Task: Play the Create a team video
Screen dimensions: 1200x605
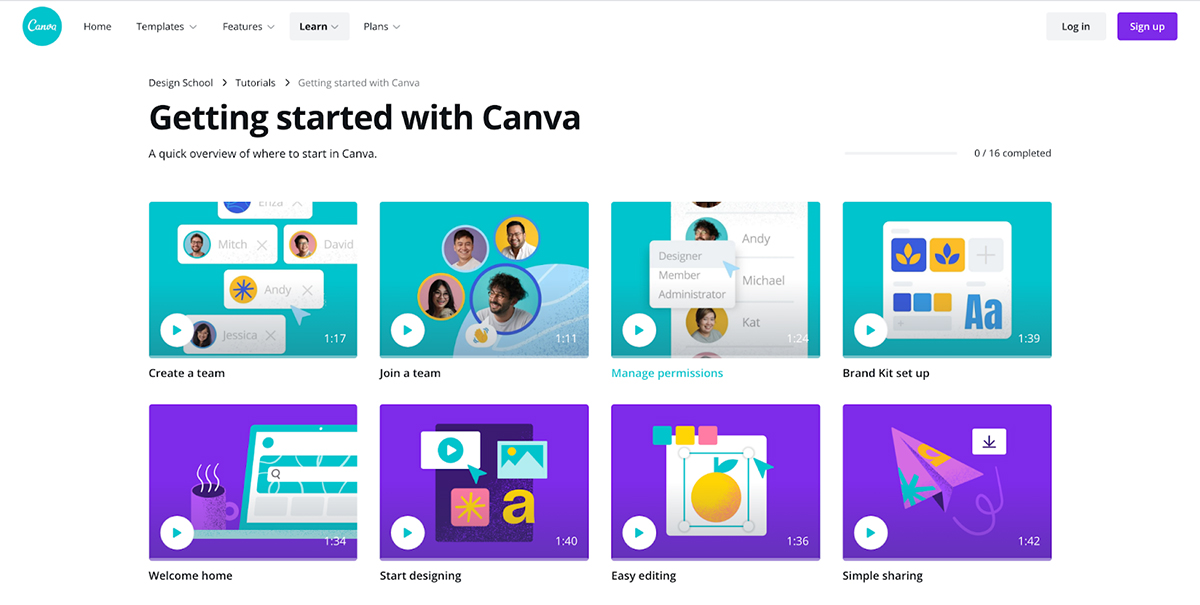Action: pos(176,330)
